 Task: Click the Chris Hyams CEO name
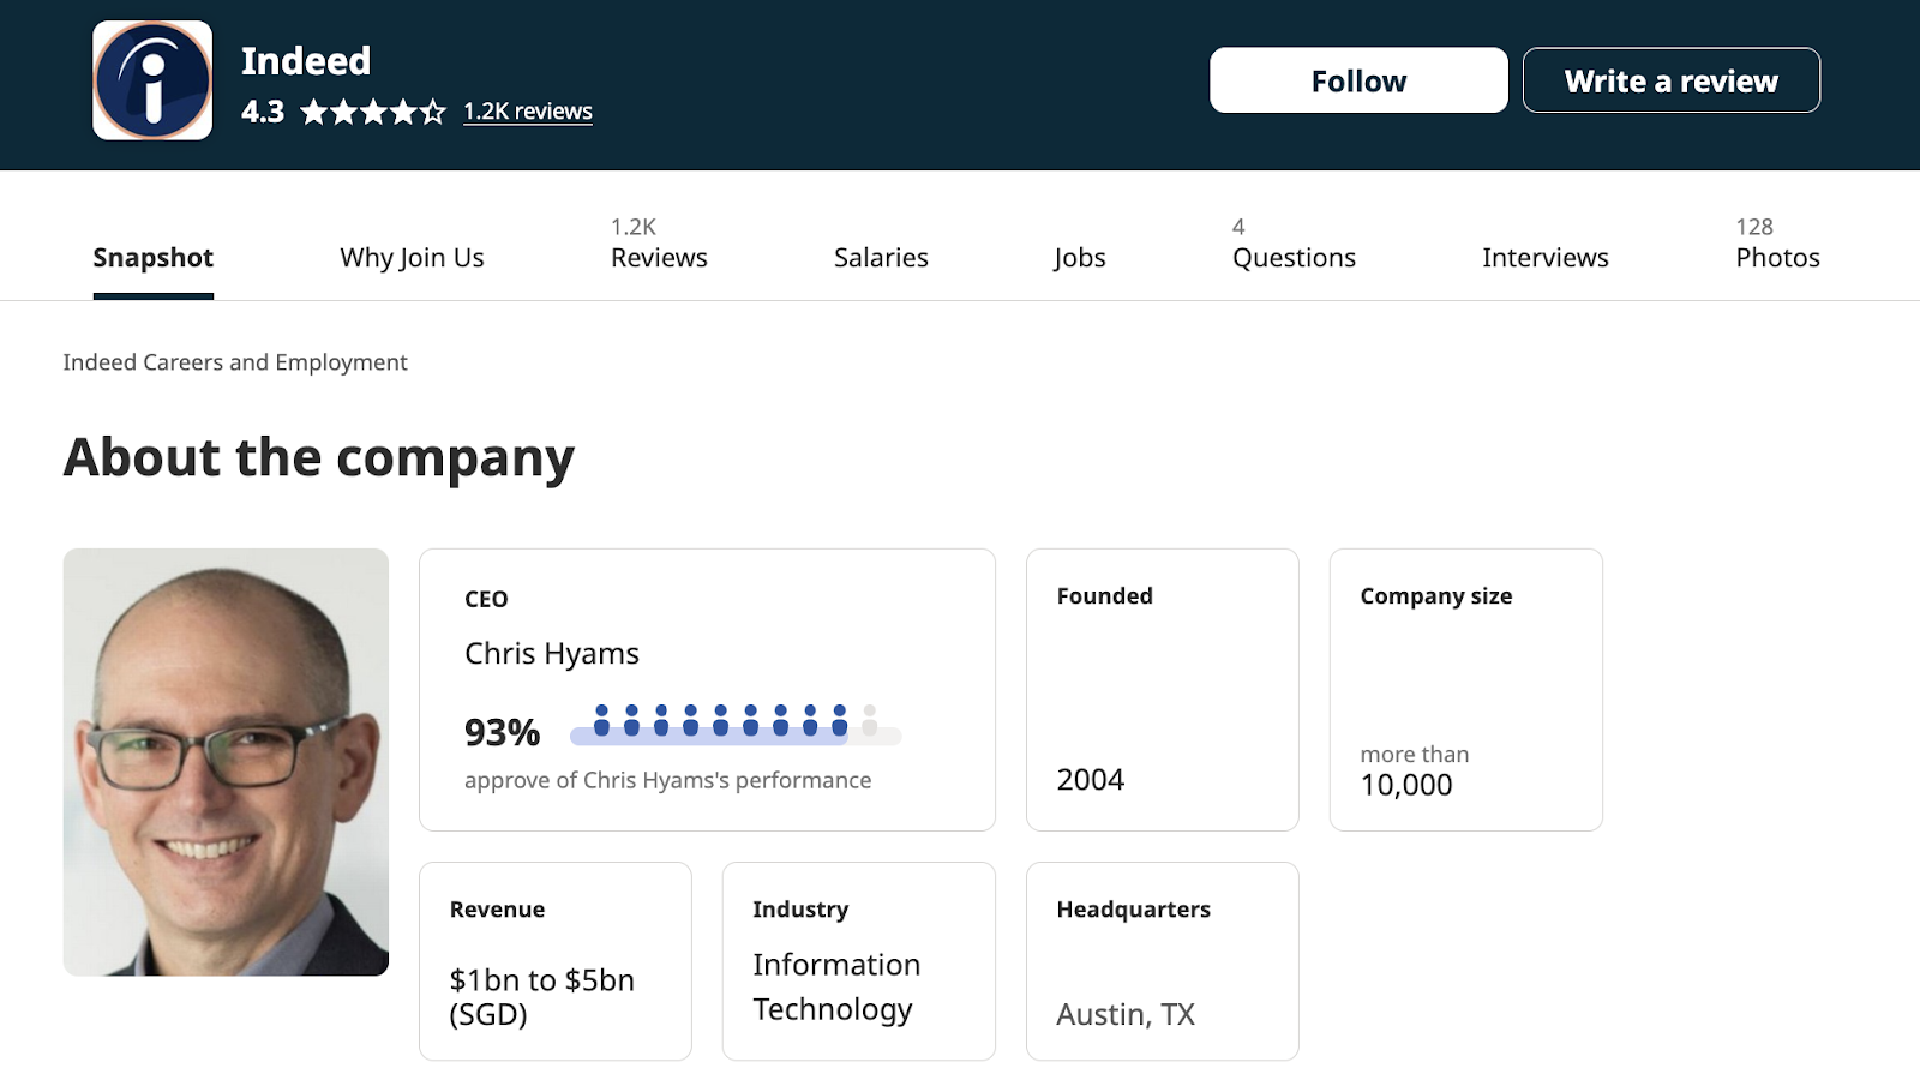point(551,653)
